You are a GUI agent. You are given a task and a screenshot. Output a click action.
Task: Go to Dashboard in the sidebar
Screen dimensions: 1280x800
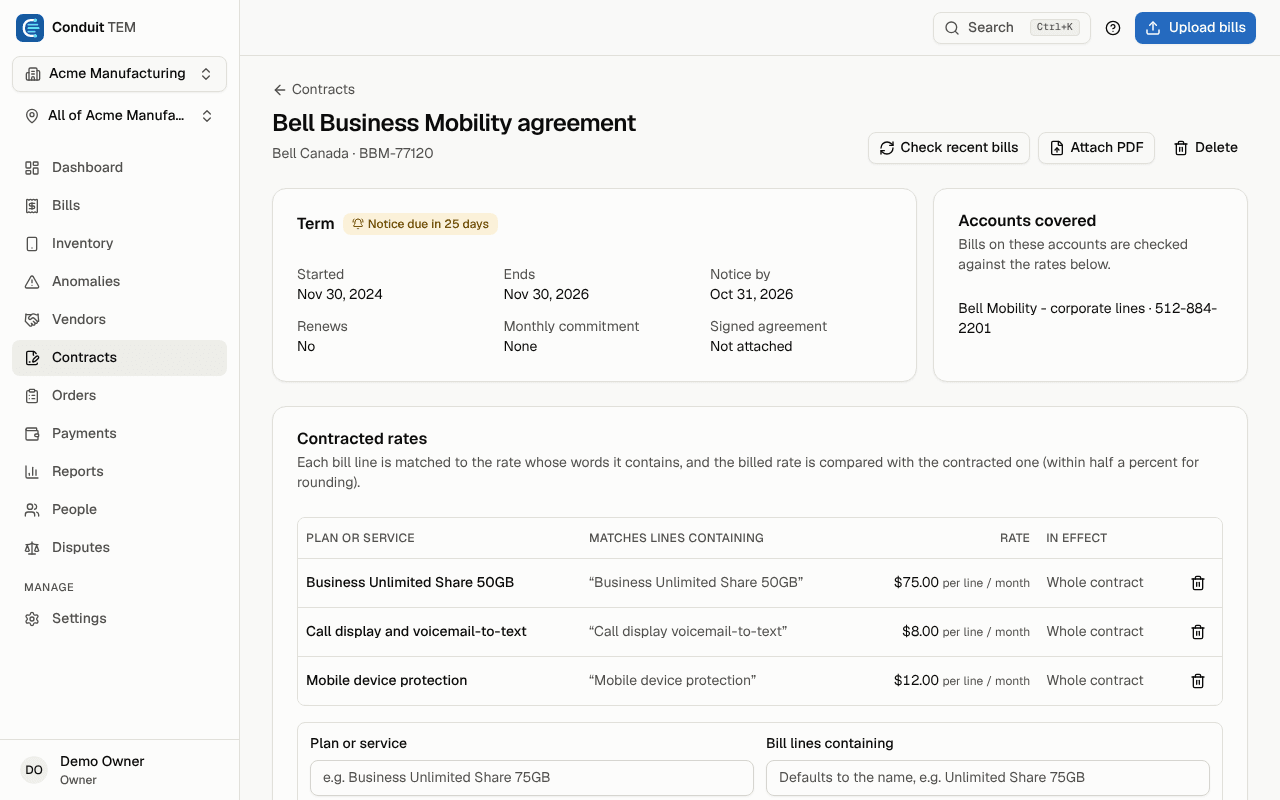pos(120,168)
